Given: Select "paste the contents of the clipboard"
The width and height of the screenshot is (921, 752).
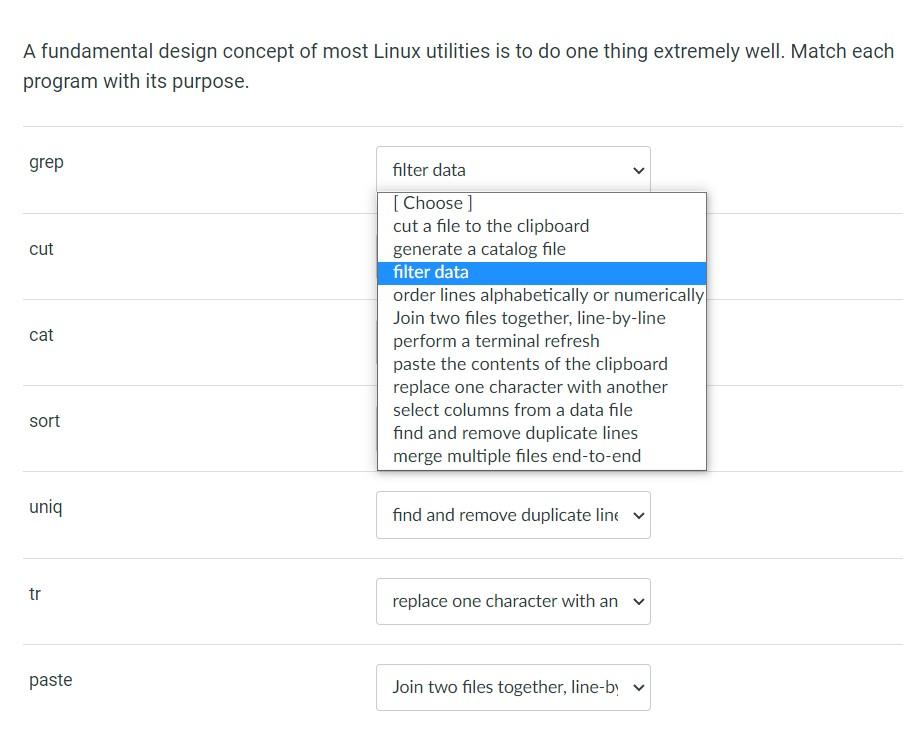Looking at the screenshot, I should (x=530, y=364).
